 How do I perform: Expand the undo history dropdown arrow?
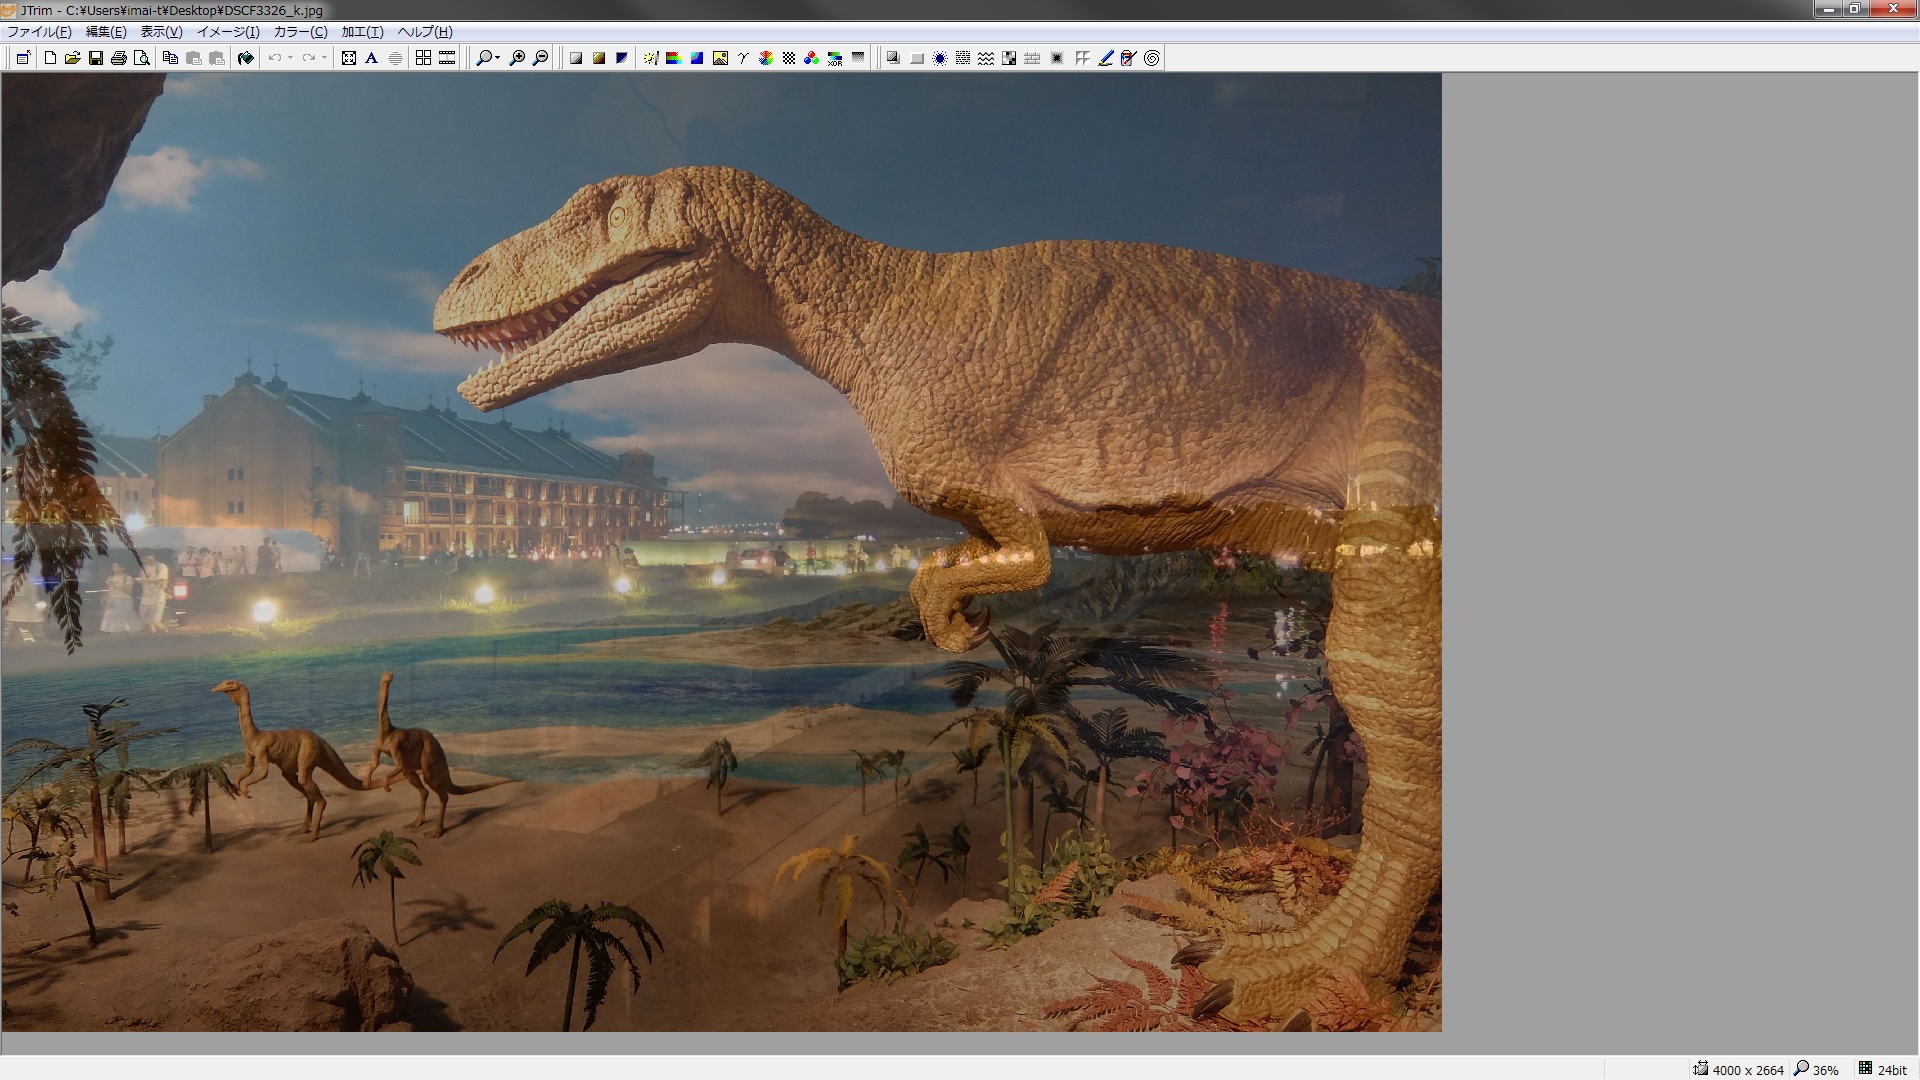[290, 58]
